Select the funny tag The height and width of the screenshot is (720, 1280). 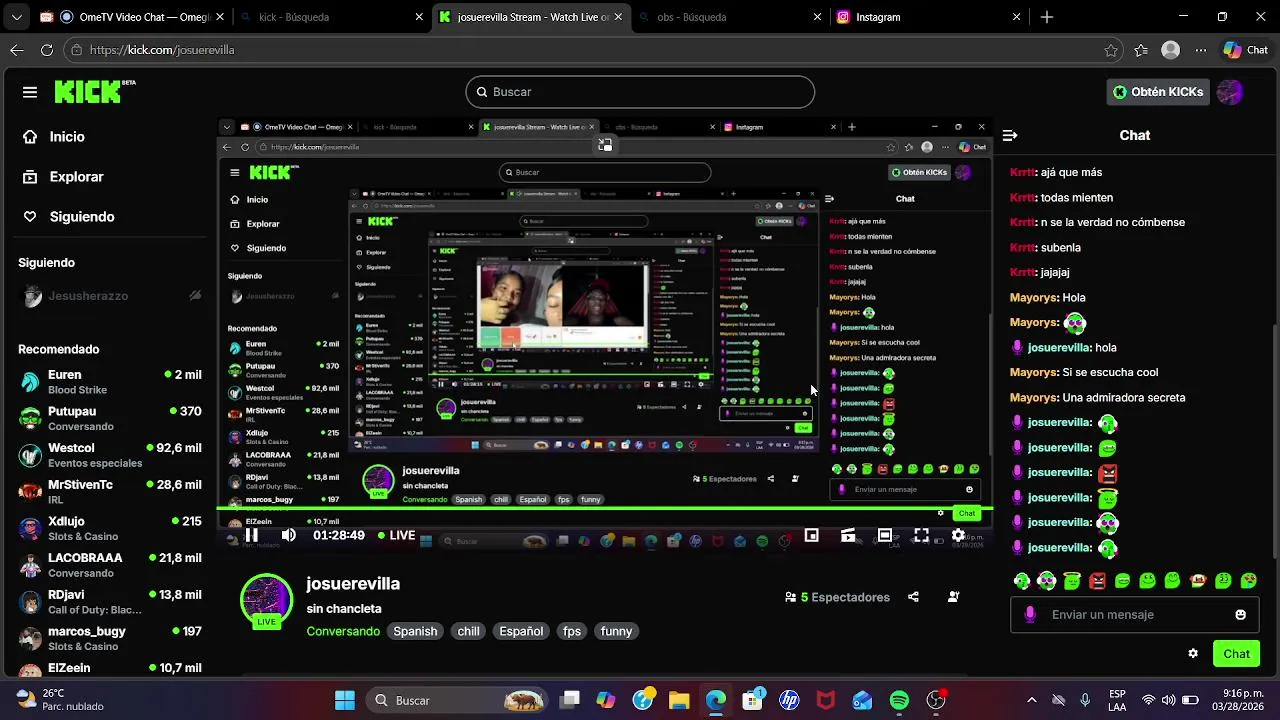(616, 631)
